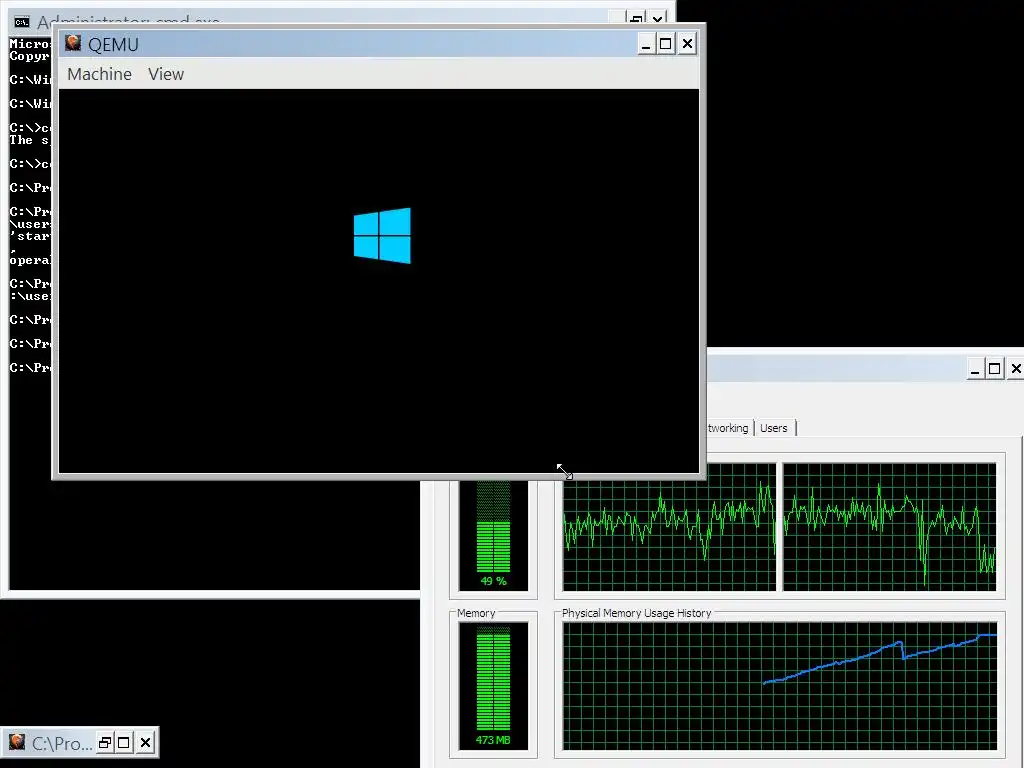Maximize the minimized C:\Pro... window

tap(124, 743)
